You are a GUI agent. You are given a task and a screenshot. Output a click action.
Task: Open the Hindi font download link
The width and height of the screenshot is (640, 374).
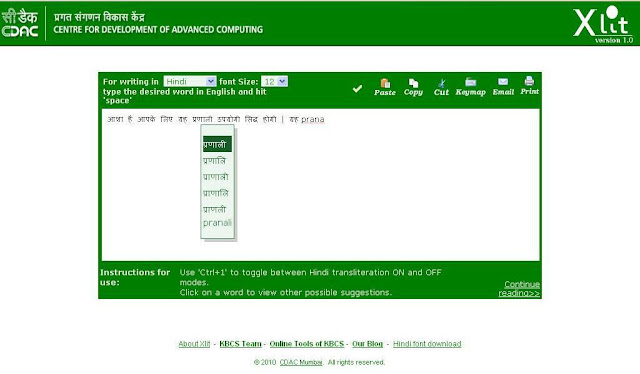pos(427,344)
